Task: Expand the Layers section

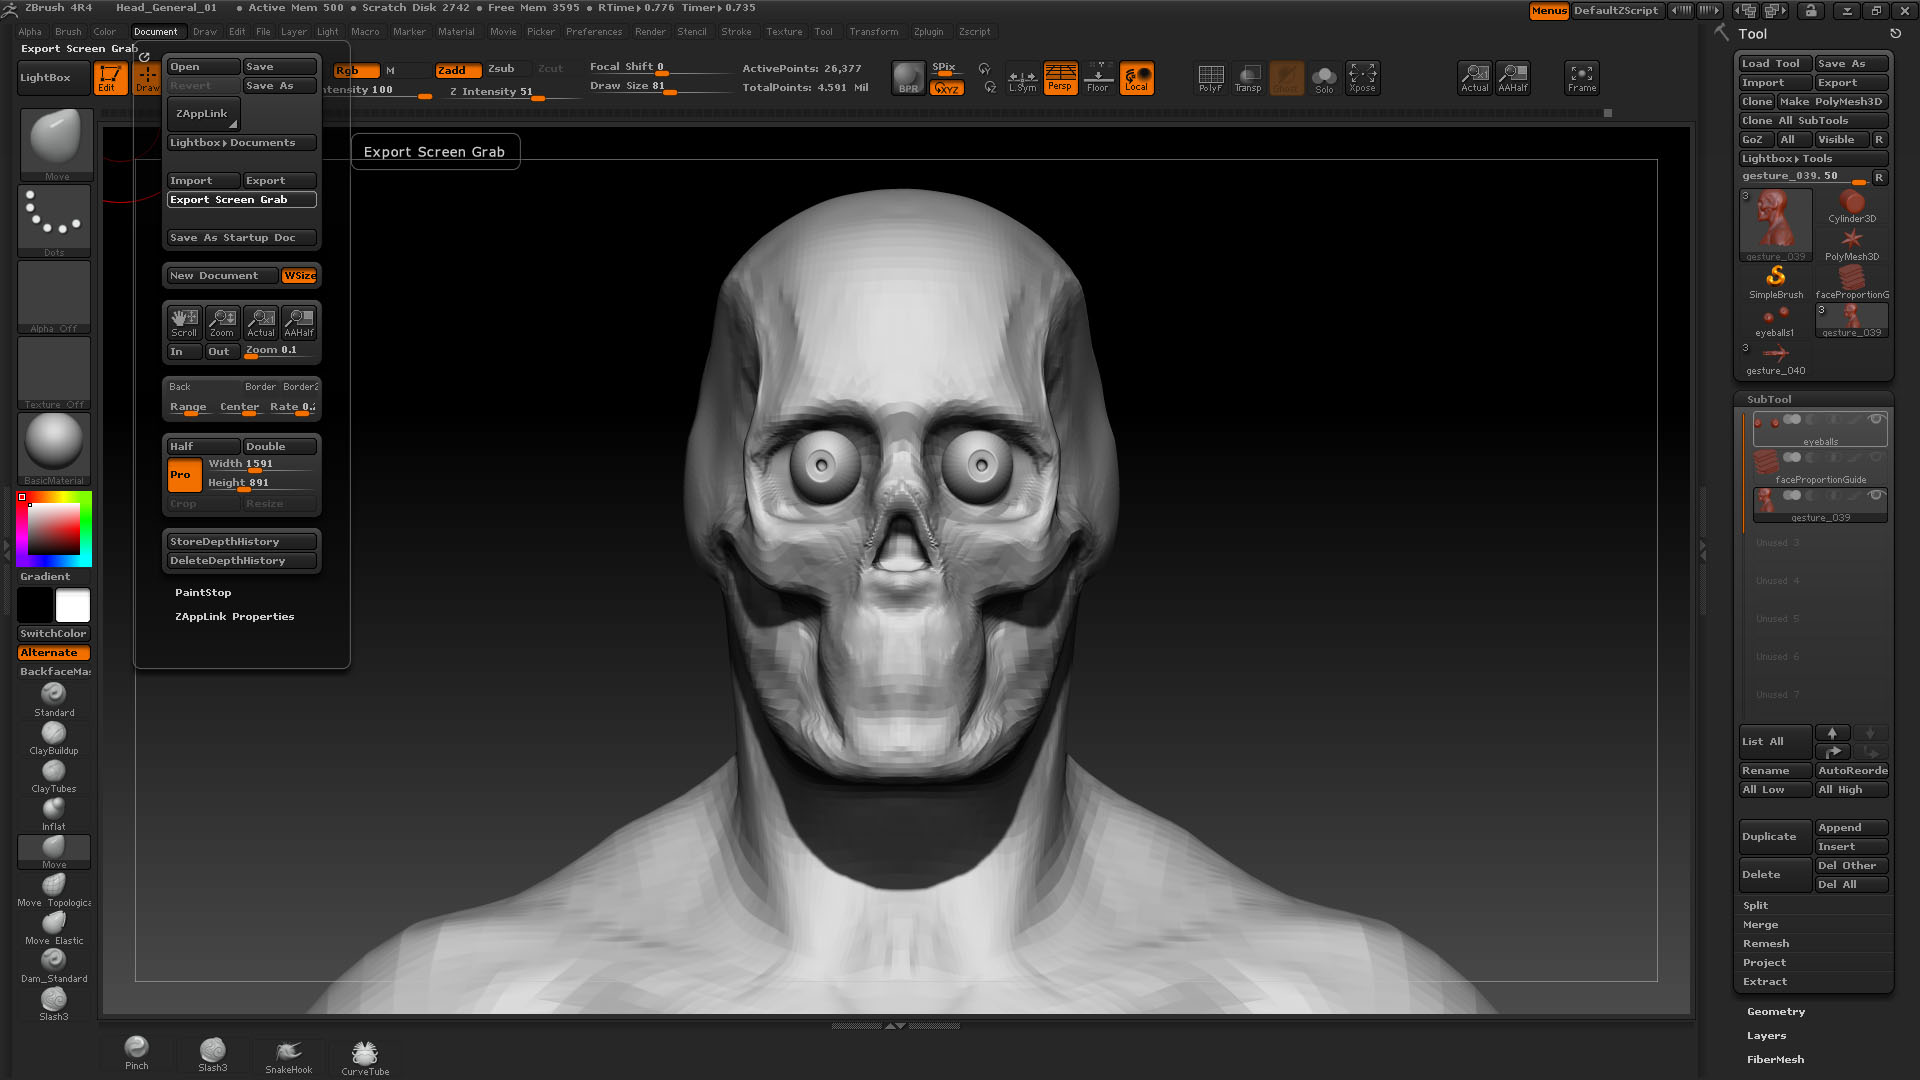Action: pyautogui.click(x=1766, y=1036)
